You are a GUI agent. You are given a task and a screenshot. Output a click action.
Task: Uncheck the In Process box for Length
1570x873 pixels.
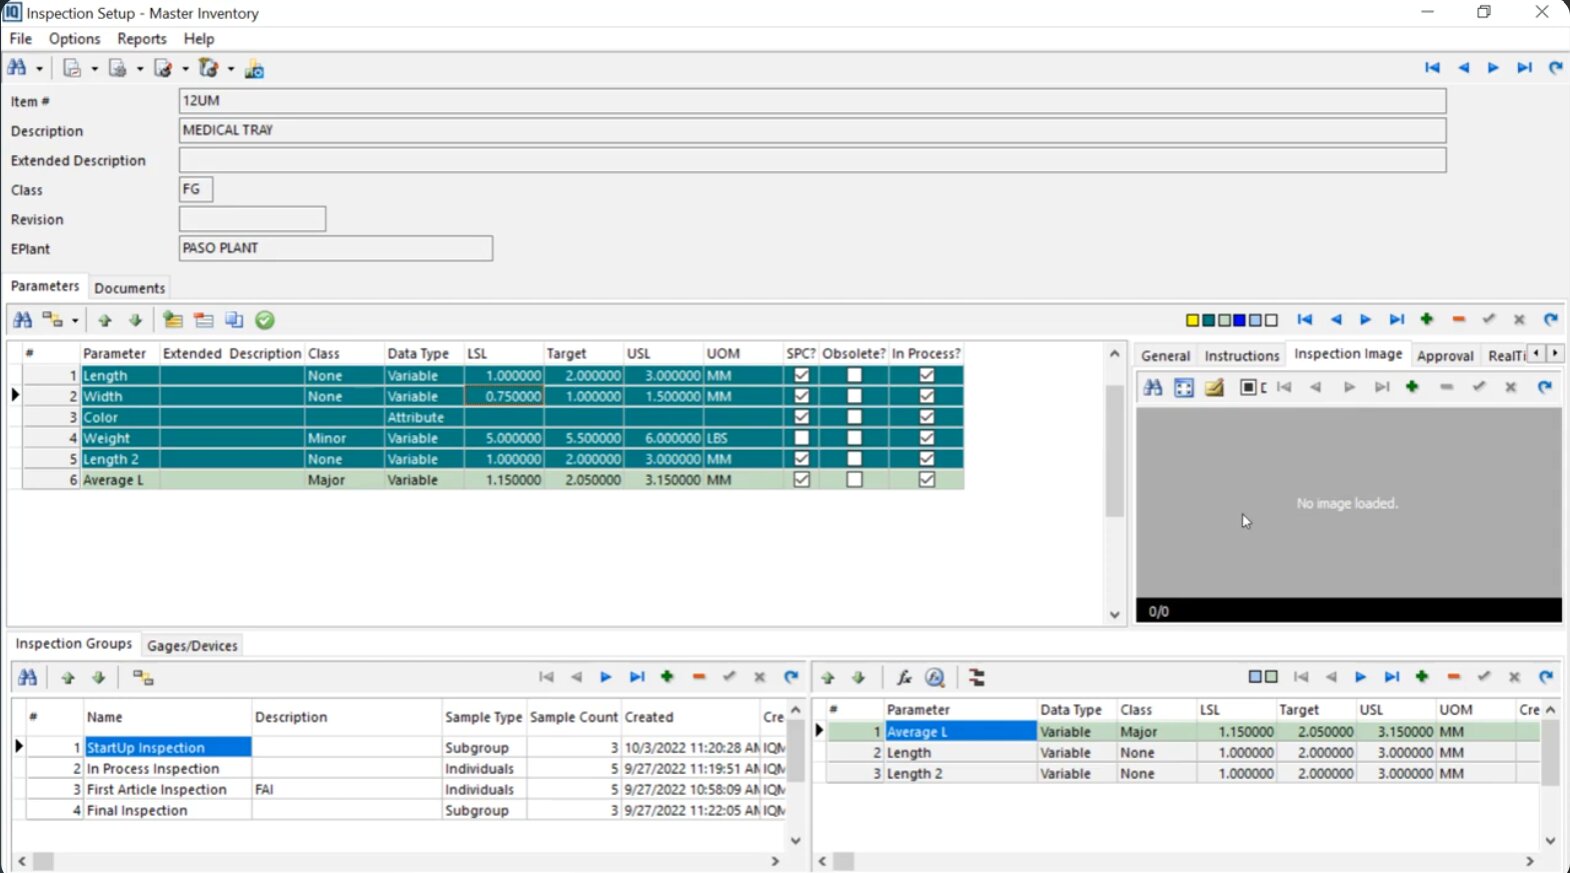click(926, 375)
